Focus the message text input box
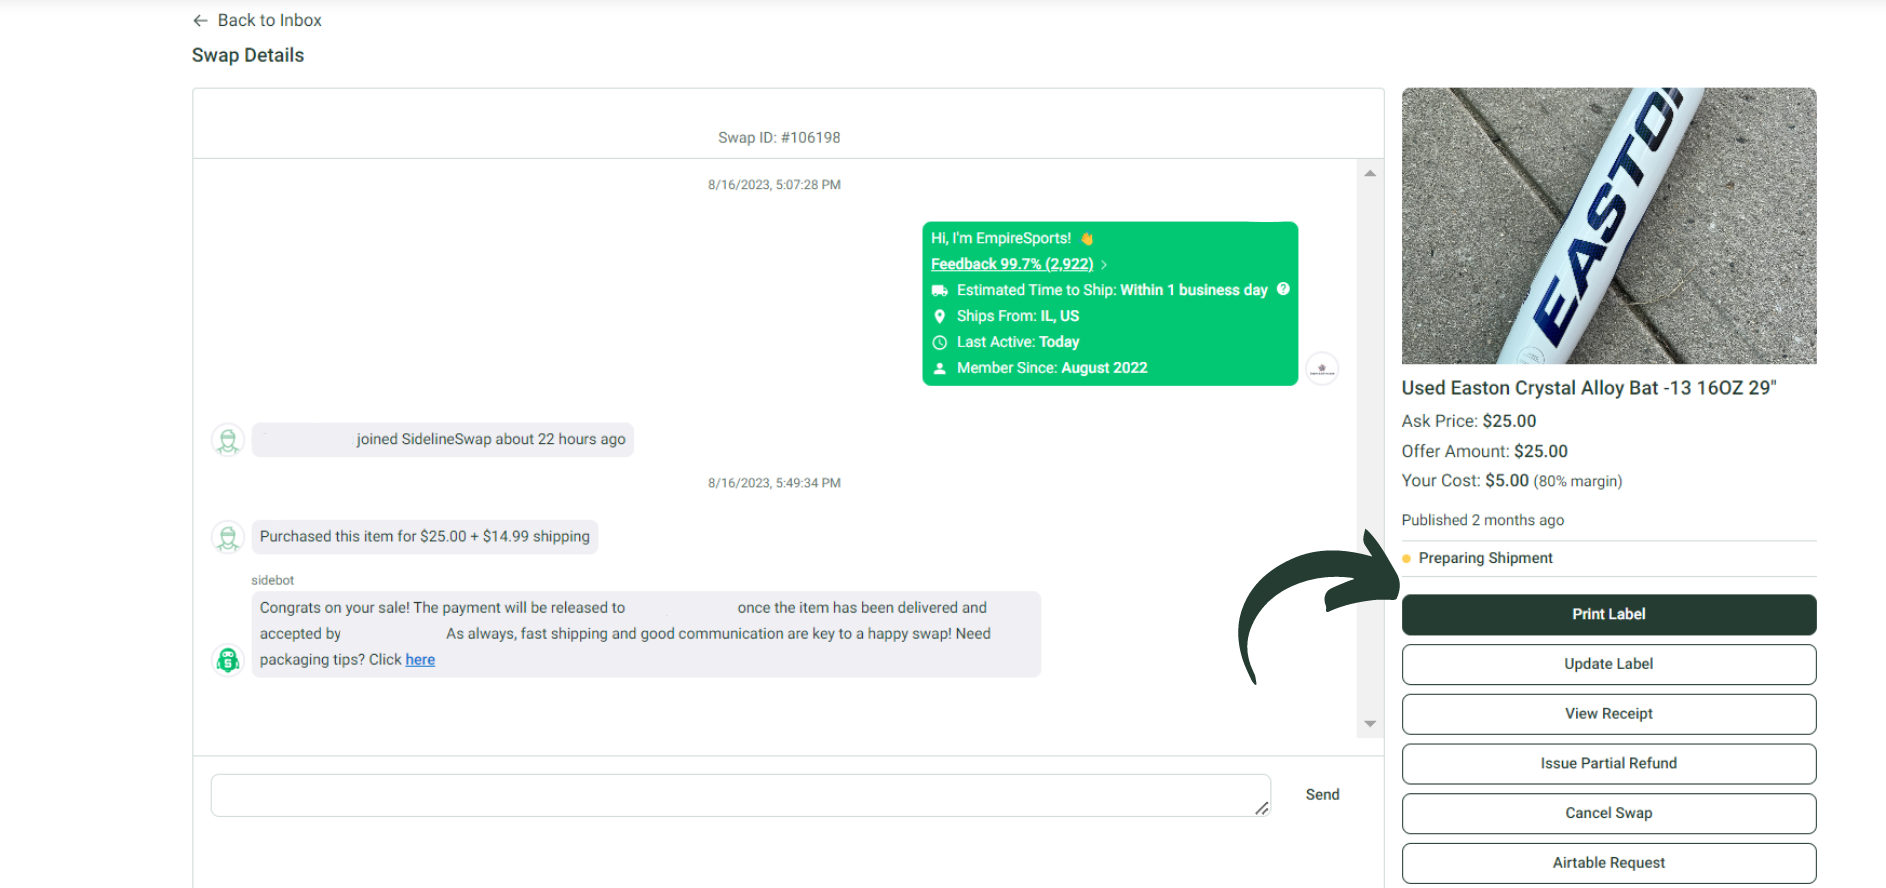 [740, 795]
